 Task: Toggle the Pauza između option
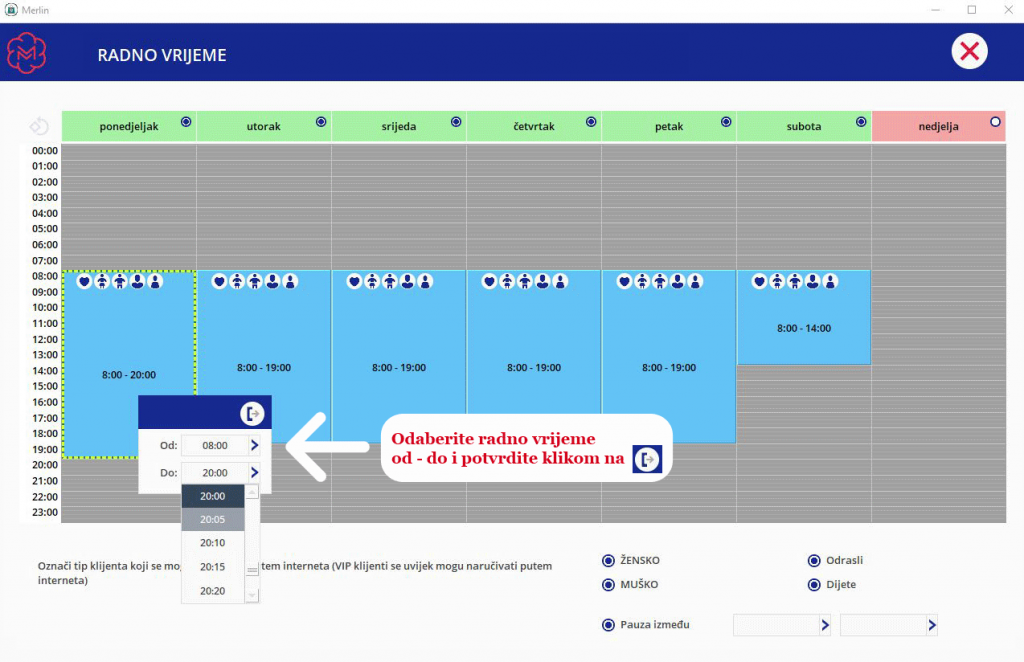(608, 625)
